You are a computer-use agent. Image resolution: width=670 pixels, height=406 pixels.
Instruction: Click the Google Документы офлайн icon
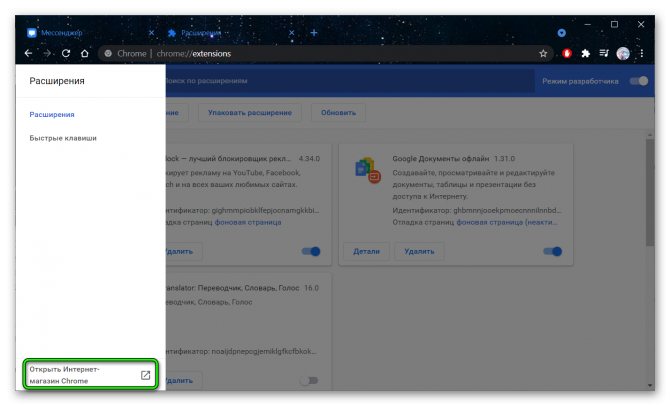(368, 170)
